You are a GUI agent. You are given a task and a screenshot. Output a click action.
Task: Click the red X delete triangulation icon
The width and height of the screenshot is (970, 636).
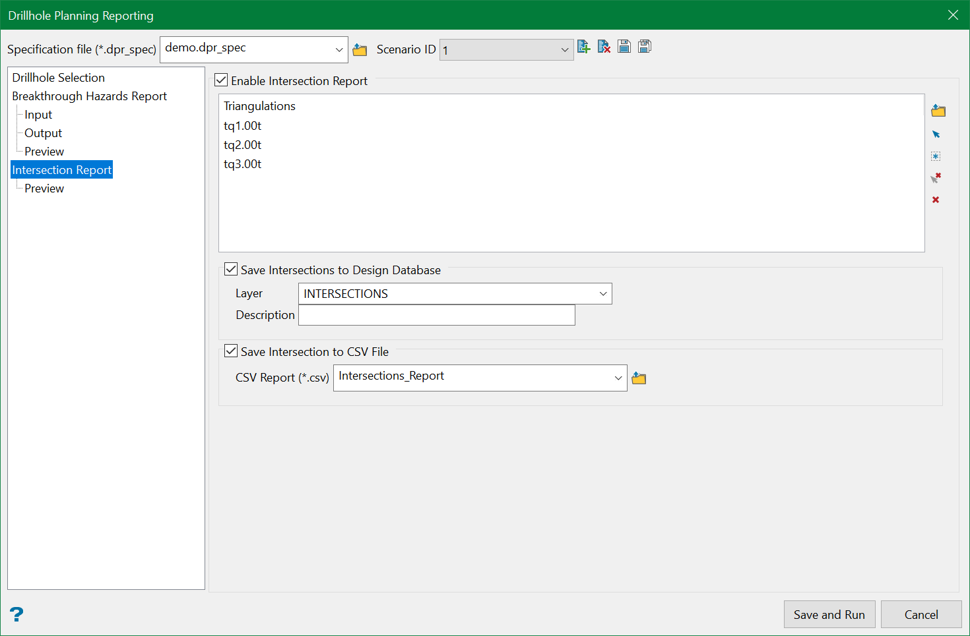tap(936, 200)
